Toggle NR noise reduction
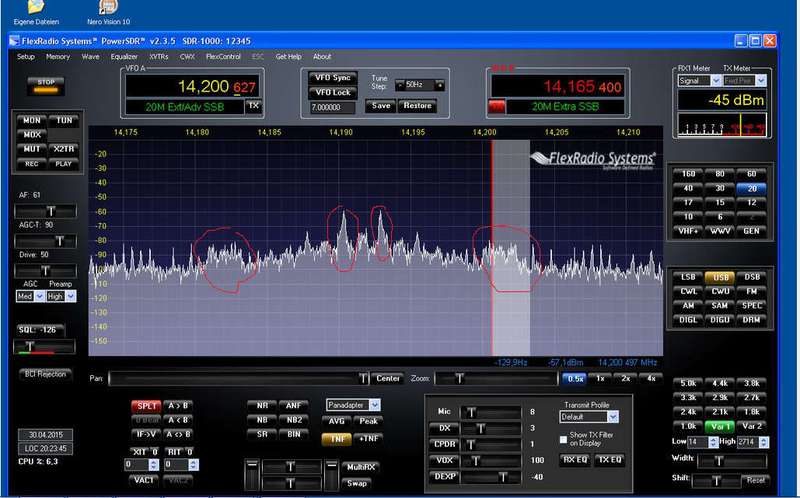 262,406
